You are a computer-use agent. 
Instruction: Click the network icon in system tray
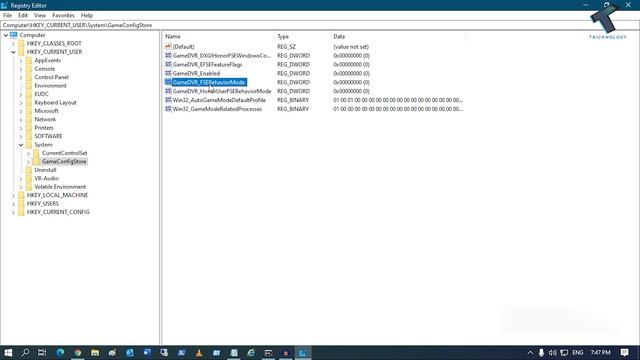coord(564,353)
